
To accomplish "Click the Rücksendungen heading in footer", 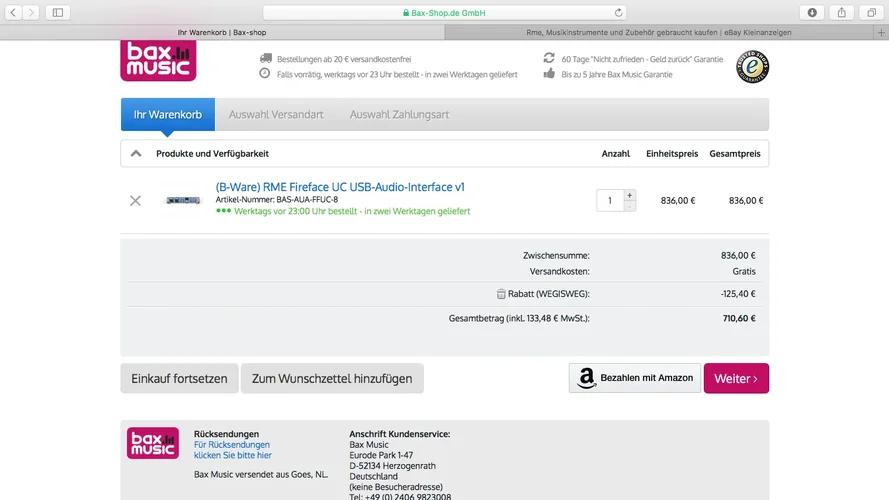I will (226, 434).
